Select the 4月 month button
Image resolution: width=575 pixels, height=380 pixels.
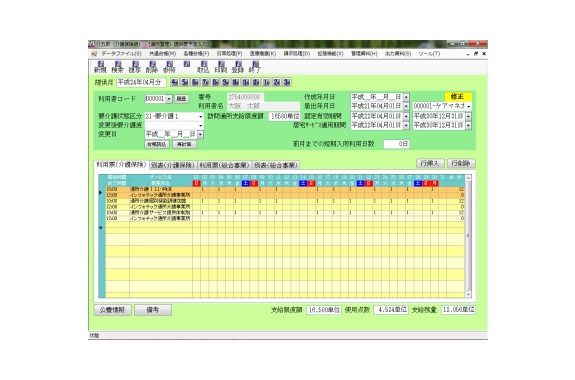[175, 82]
